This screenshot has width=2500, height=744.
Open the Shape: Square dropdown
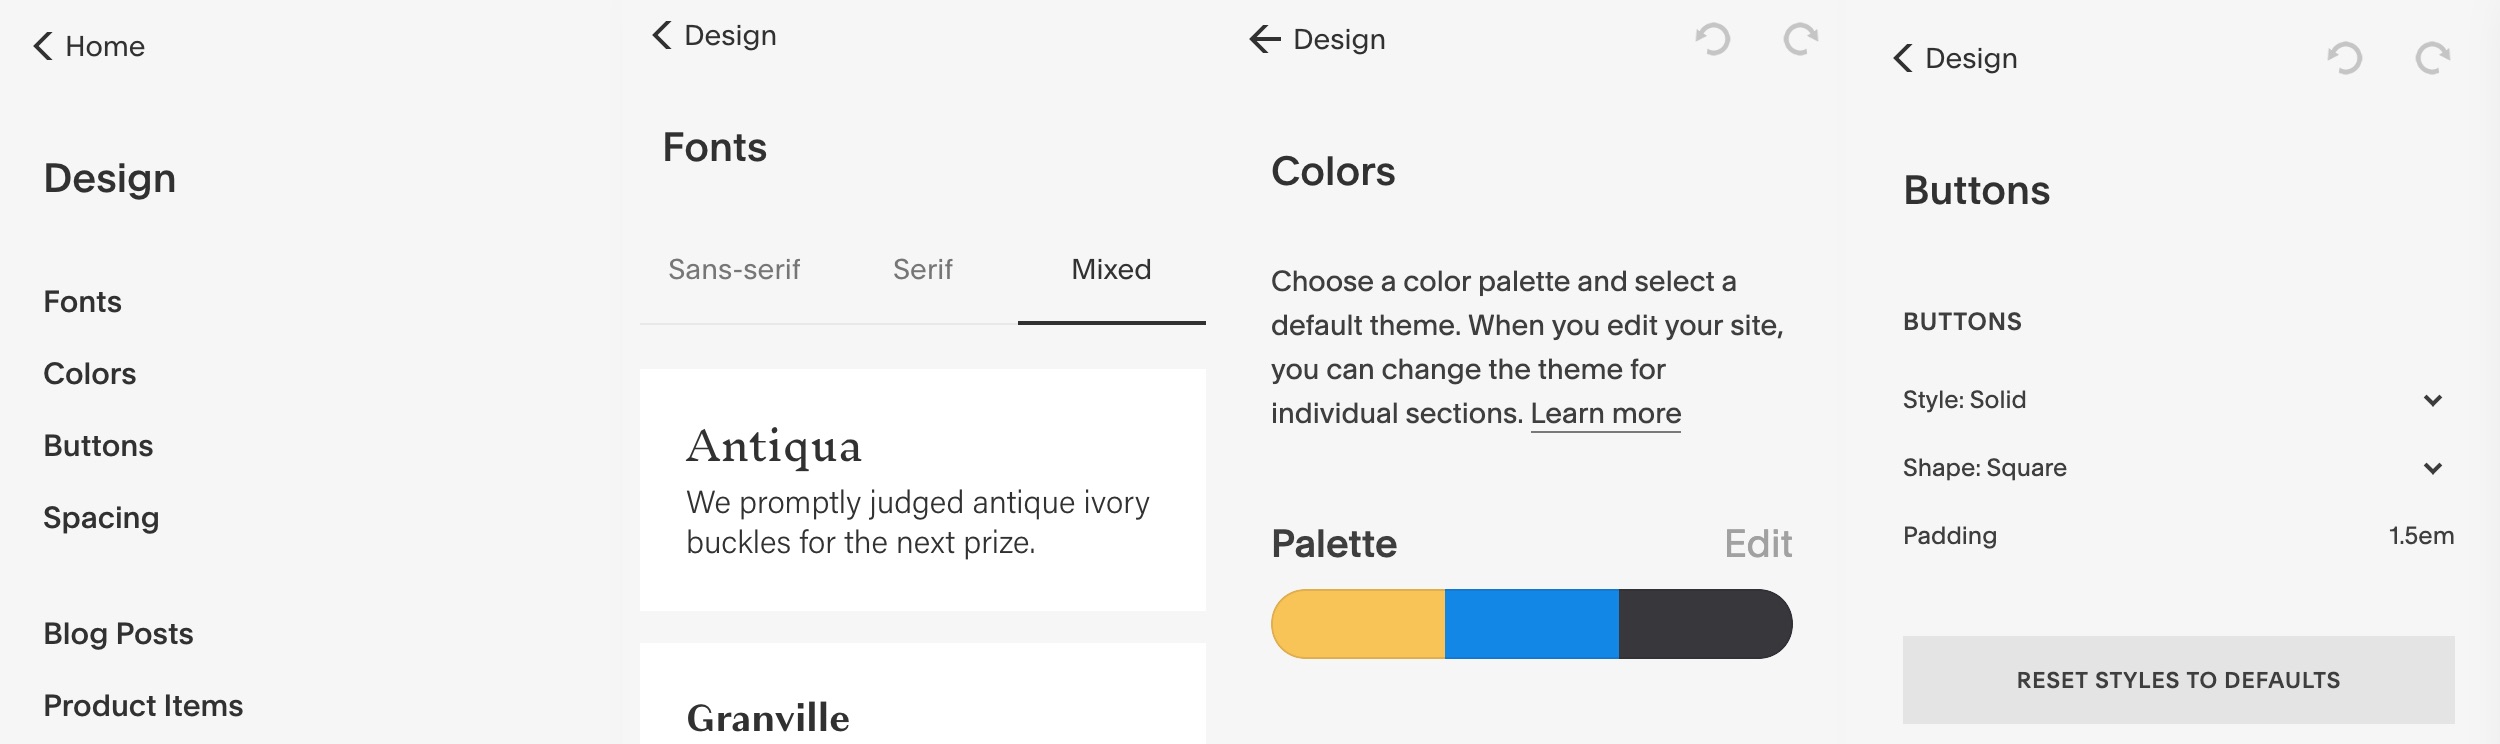click(2432, 468)
